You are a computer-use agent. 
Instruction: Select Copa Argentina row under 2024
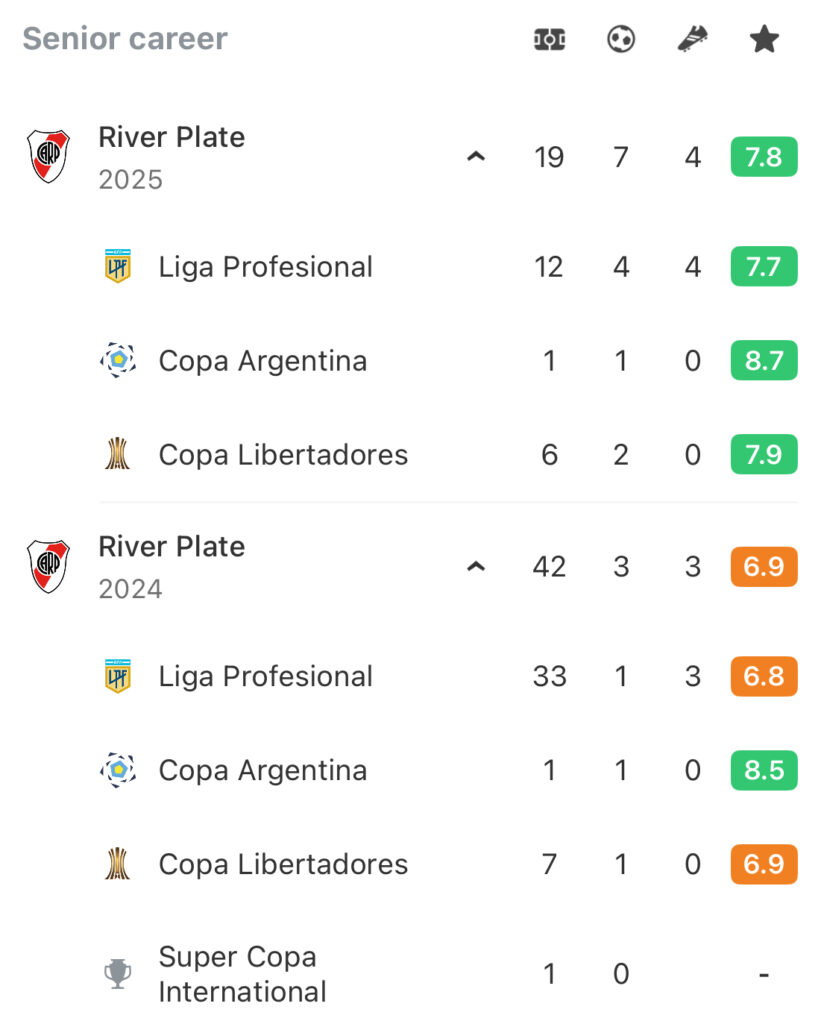click(448, 770)
